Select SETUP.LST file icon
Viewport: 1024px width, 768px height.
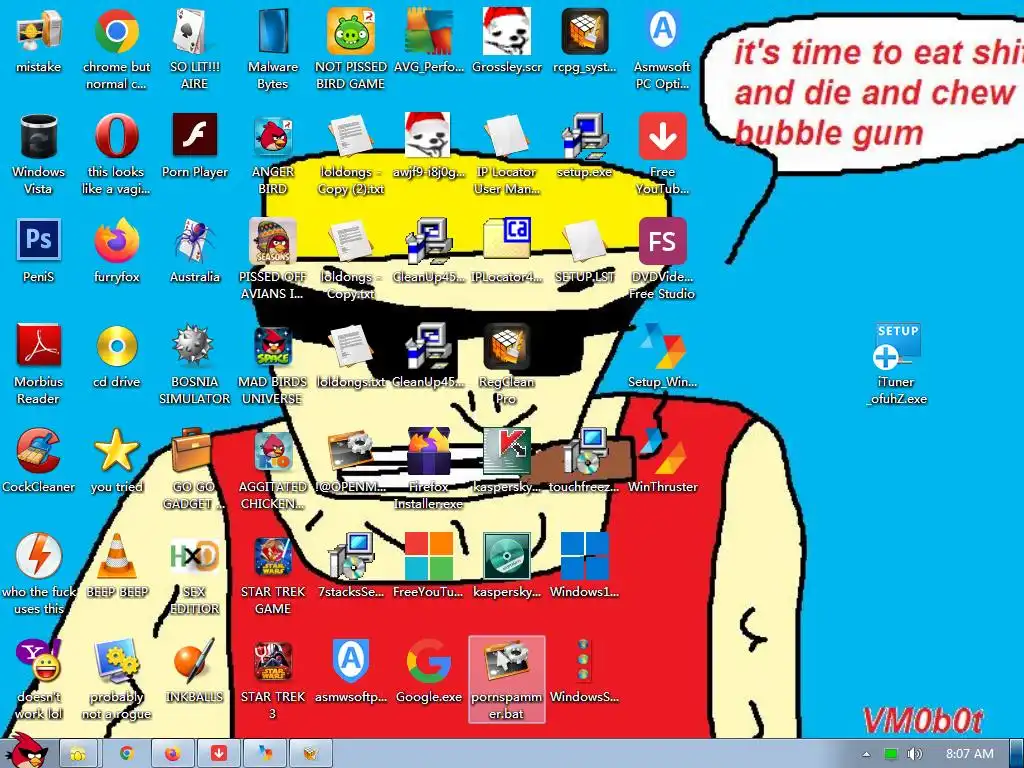tap(584, 241)
